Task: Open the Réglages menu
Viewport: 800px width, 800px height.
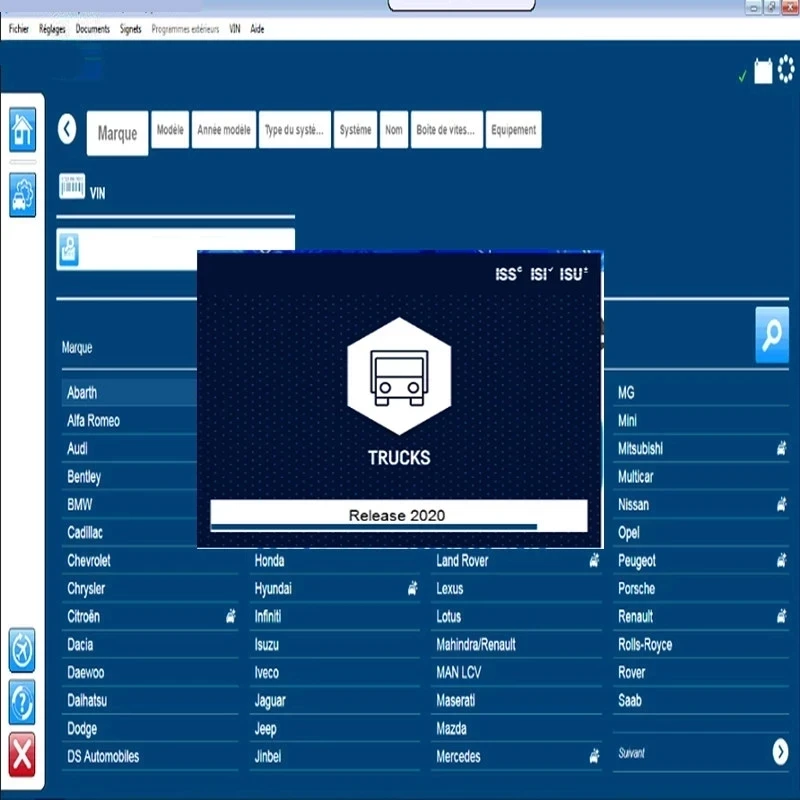Action: click(52, 29)
